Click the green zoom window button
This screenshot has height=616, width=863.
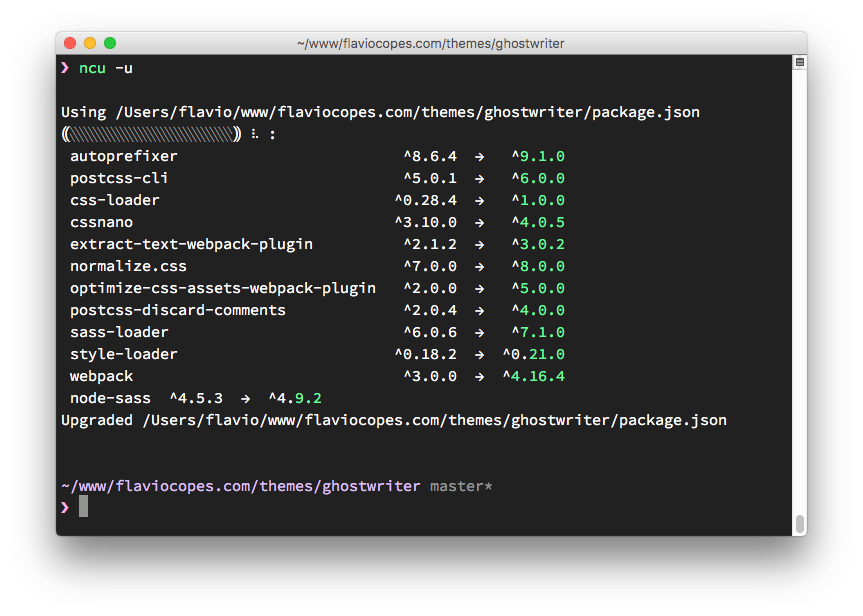[x=110, y=43]
